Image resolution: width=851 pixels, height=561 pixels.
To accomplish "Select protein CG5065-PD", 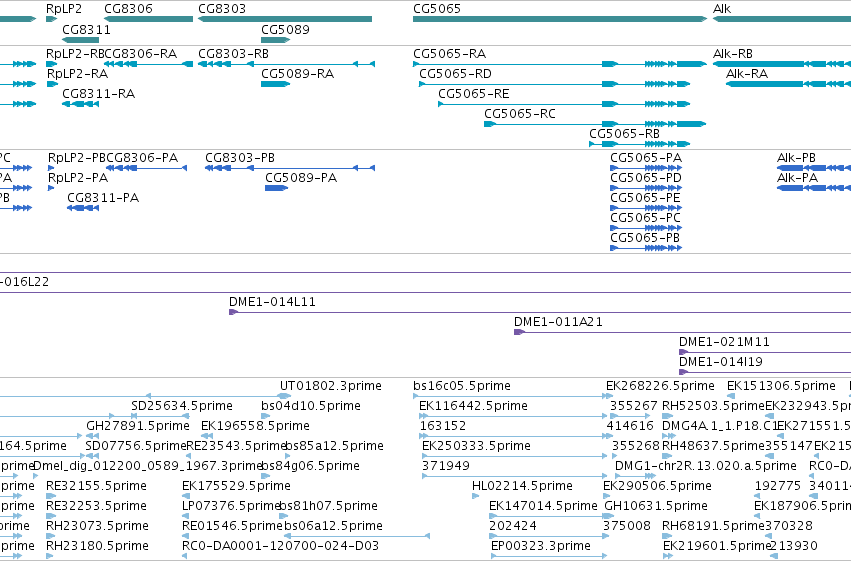I will (x=646, y=188).
